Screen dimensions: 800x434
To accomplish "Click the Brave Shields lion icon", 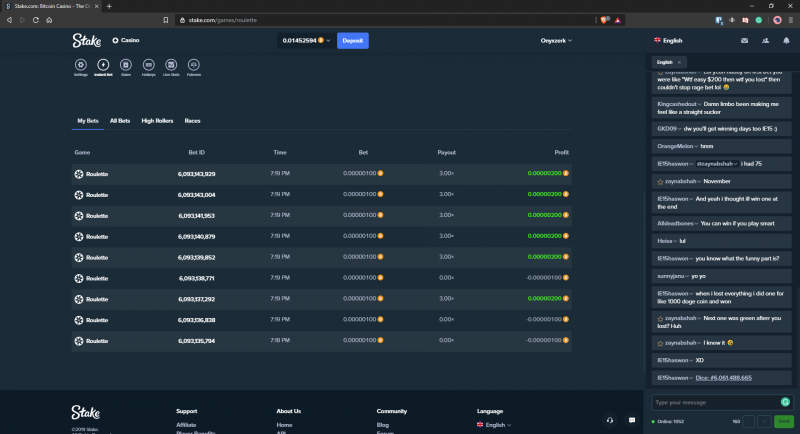I will pyautogui.click(x=605, y=20).
